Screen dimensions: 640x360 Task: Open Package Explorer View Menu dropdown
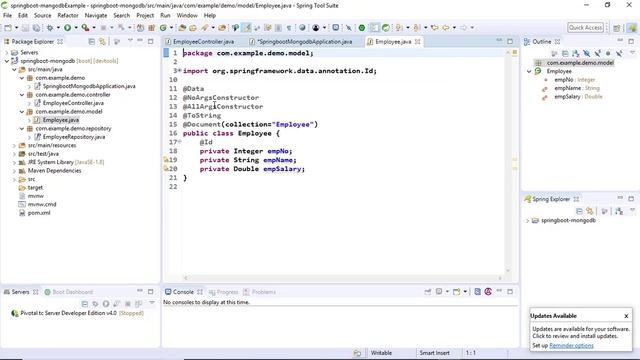pyautogui.click(x=130, y=41)
